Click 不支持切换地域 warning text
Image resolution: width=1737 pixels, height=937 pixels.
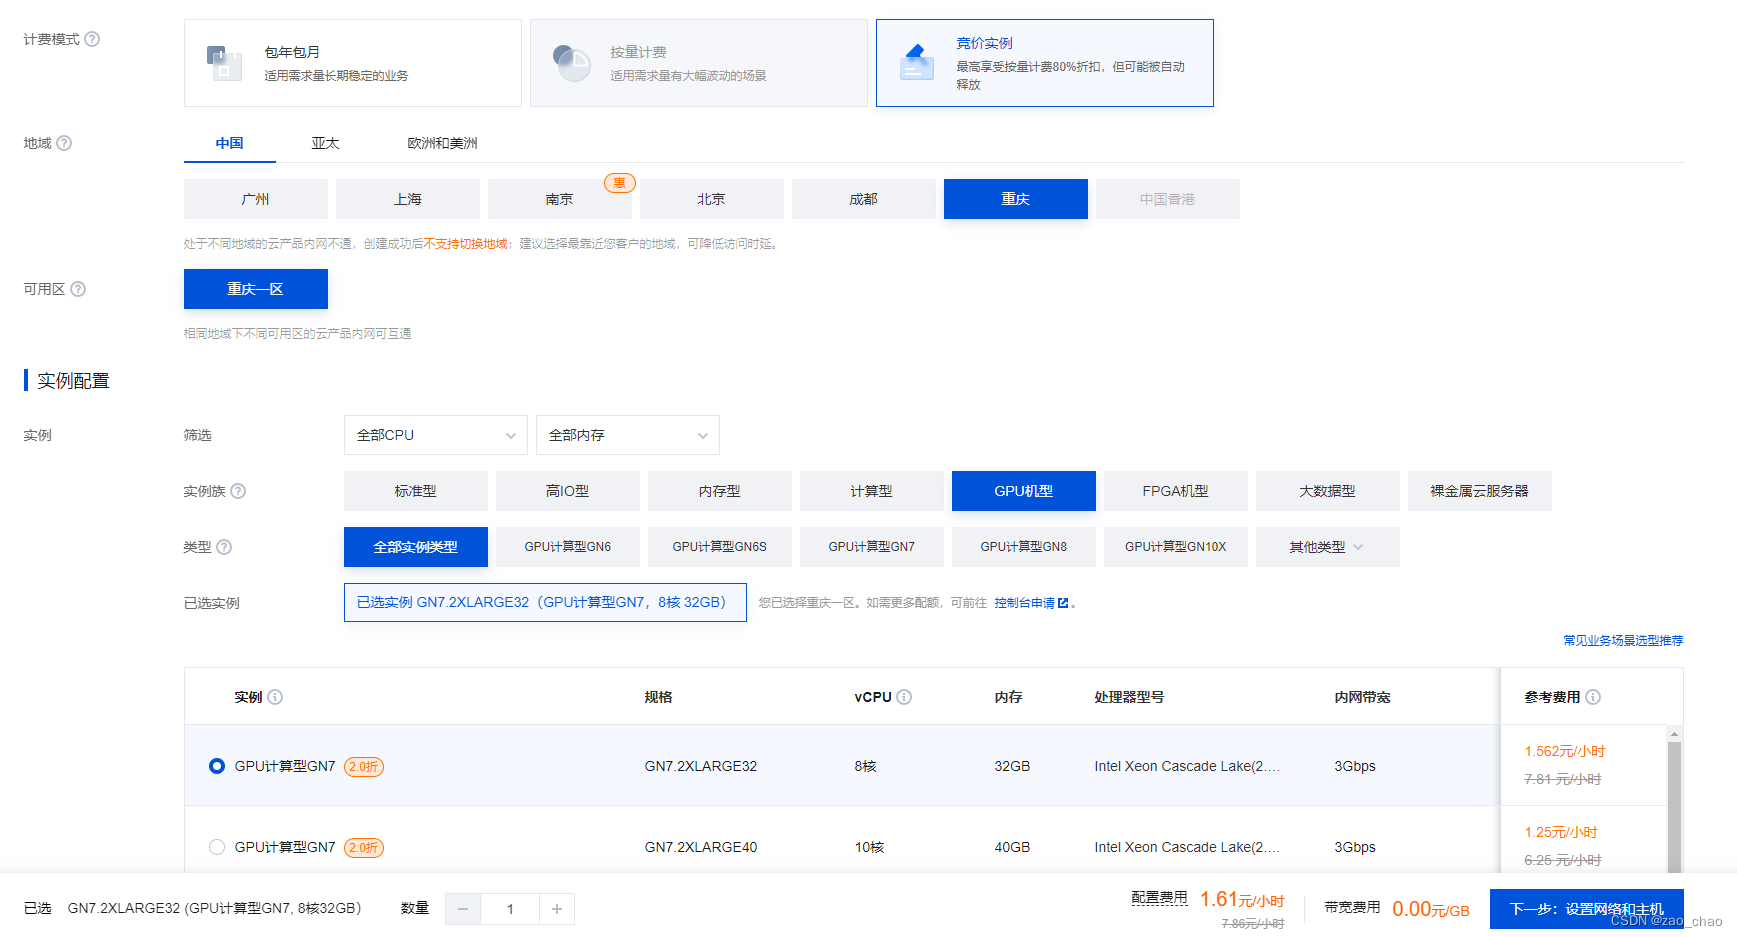pyautogui.click(x=466, y=244)
